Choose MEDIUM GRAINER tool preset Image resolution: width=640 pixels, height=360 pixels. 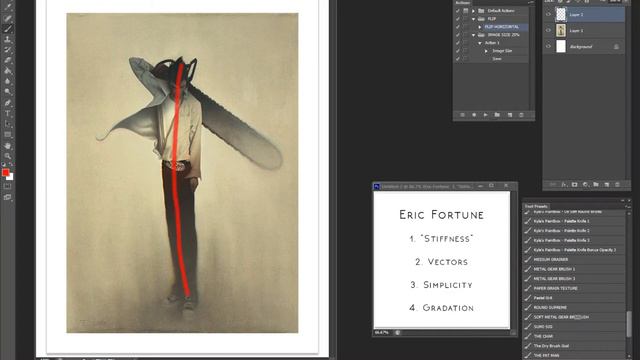click(576, 260)
